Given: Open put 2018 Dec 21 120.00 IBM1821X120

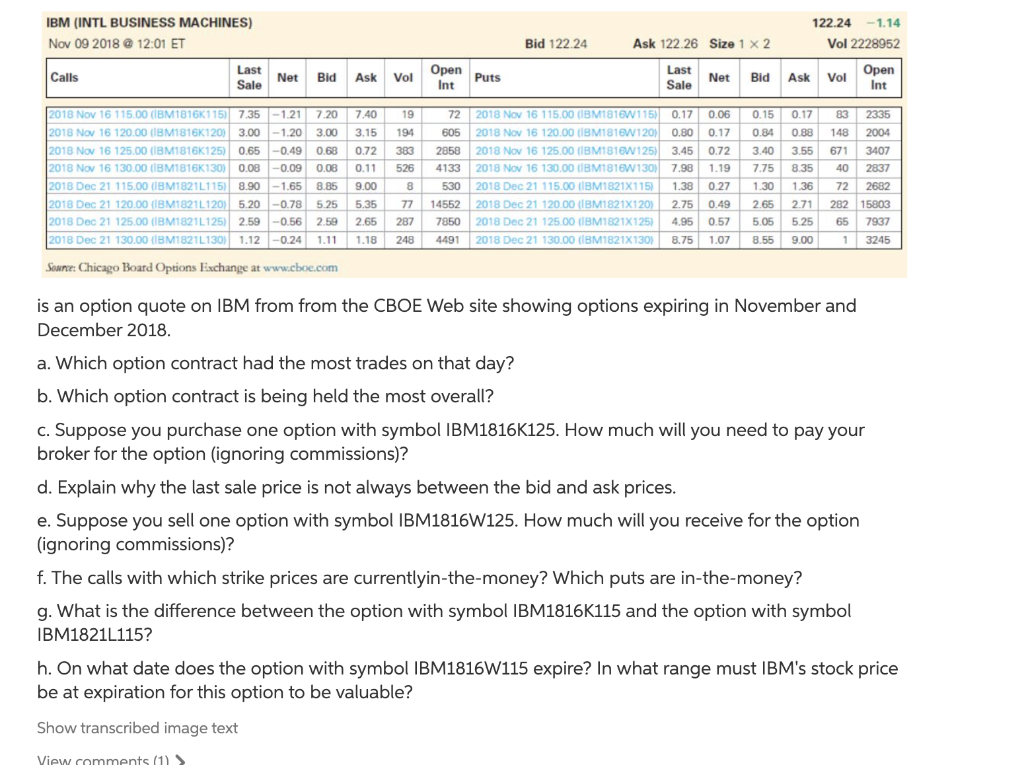Looking at the screenshot, I should point(564,204).
